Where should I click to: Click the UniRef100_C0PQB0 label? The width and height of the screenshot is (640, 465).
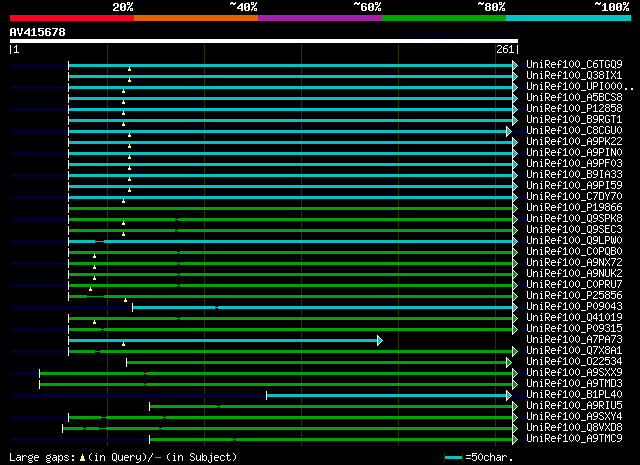[574, 252]
